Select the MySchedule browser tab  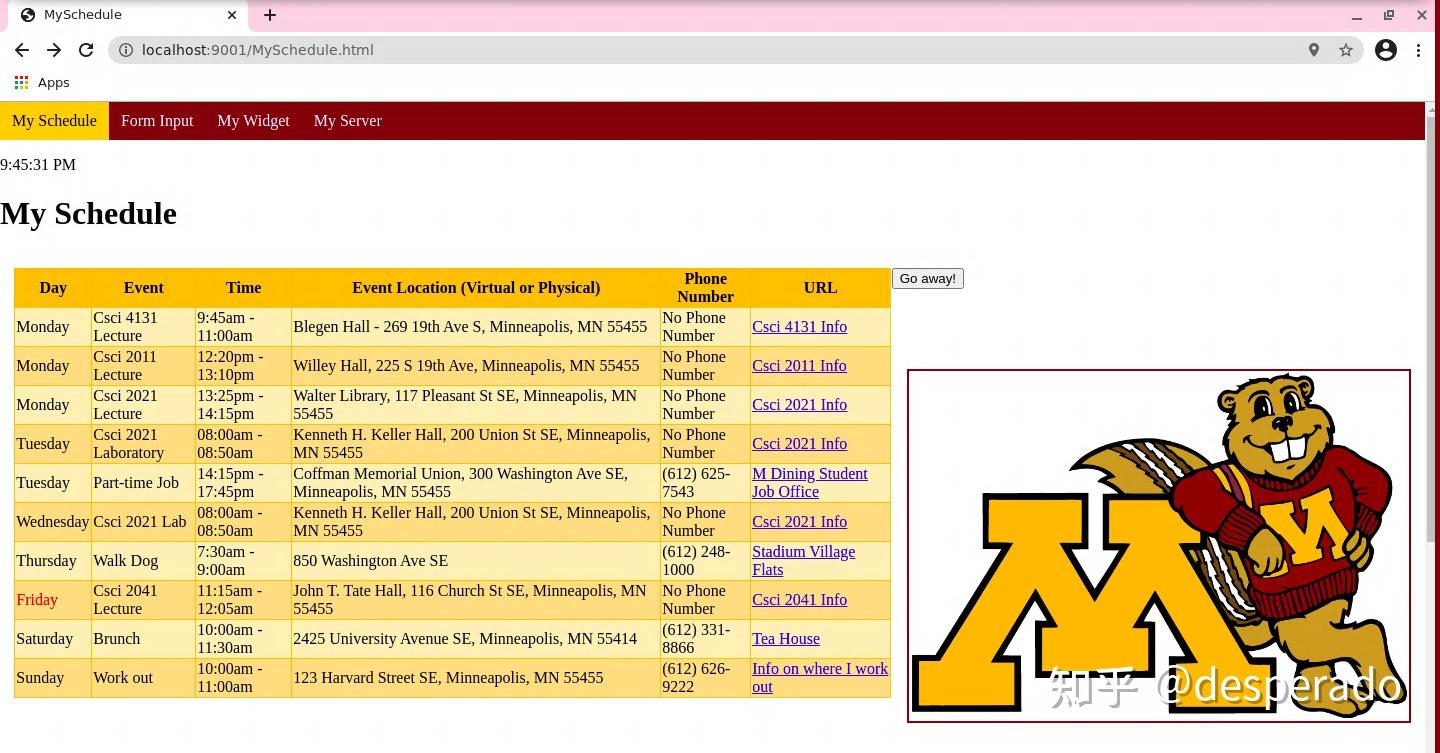coord(128,15)
